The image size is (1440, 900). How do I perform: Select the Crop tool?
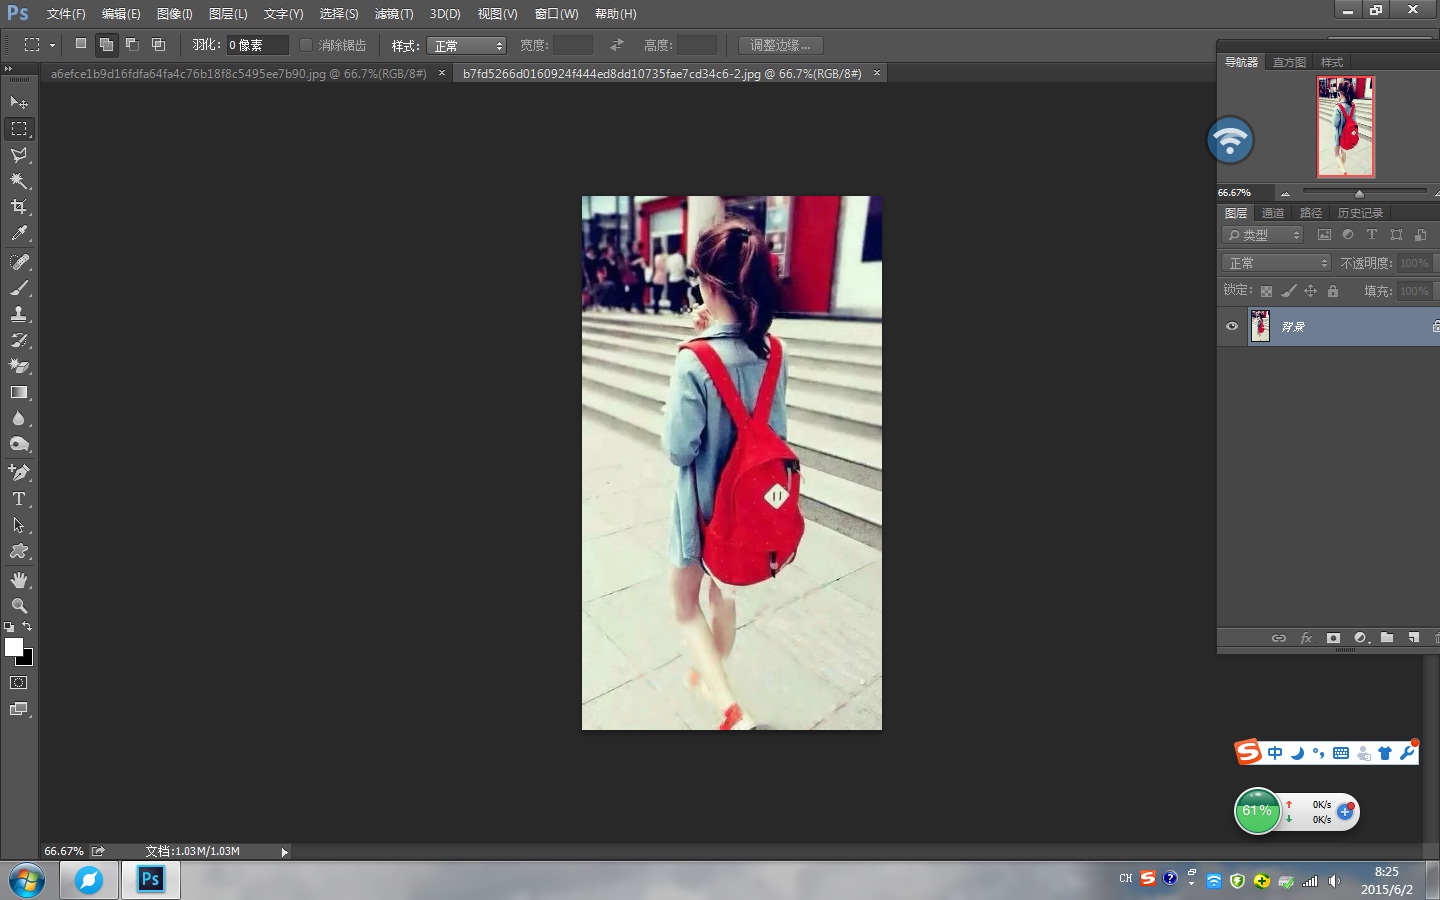(19, 207)
